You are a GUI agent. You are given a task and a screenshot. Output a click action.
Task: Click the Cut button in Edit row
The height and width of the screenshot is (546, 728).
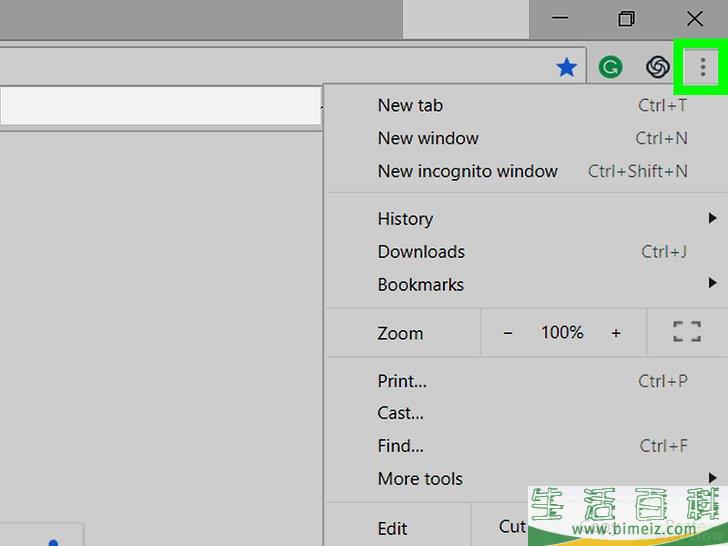[511, 526]
